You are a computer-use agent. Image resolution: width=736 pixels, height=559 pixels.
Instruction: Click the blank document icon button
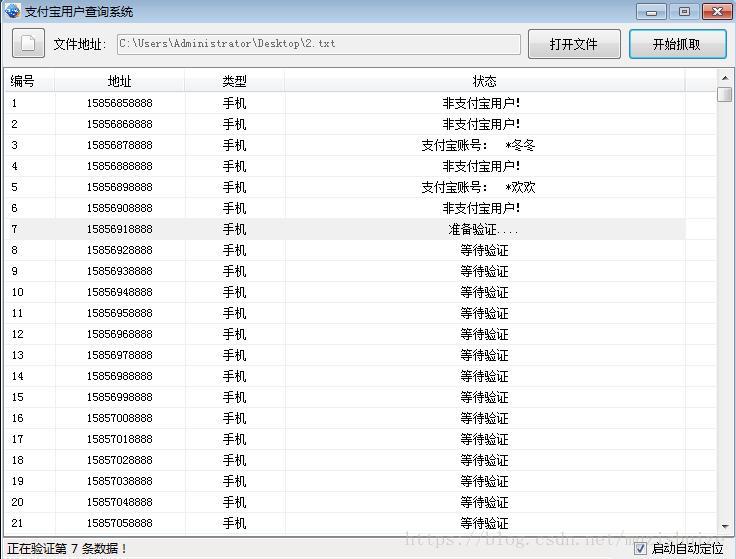(x=28, y=43)
